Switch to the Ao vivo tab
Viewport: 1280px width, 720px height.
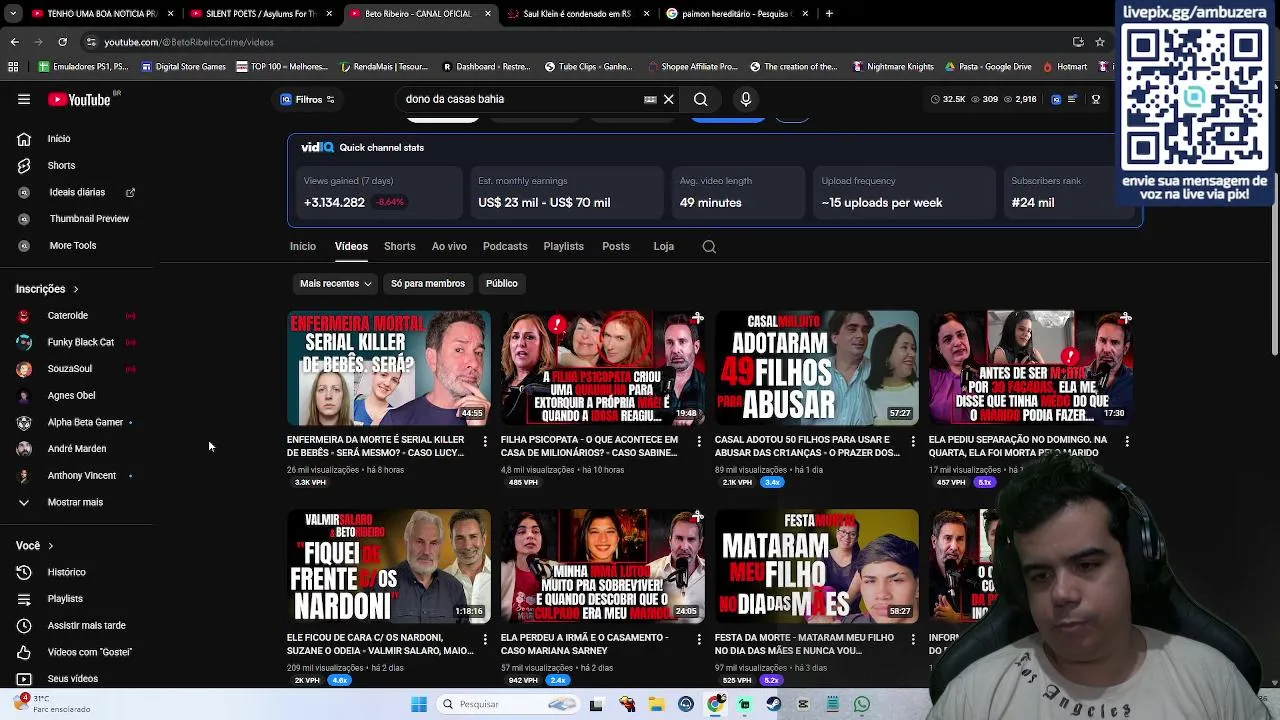pos(449,246)
